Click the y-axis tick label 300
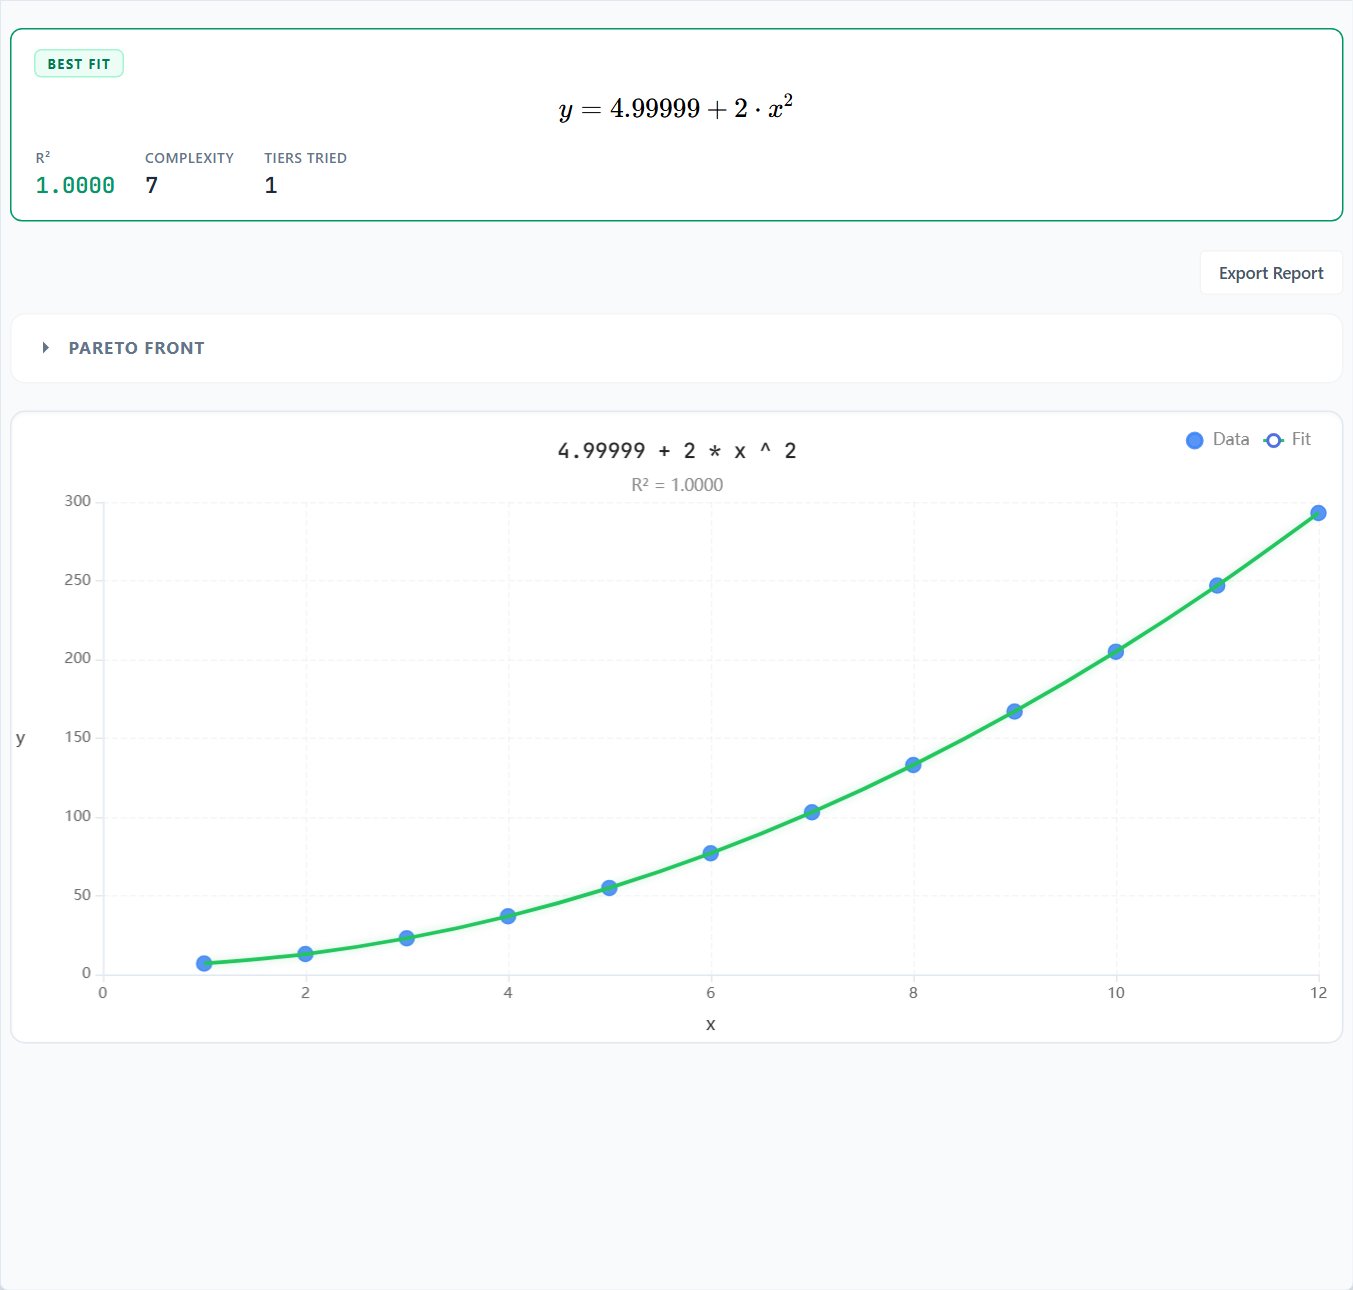This screenshot has width=1353, height=1290. (77, 501)
